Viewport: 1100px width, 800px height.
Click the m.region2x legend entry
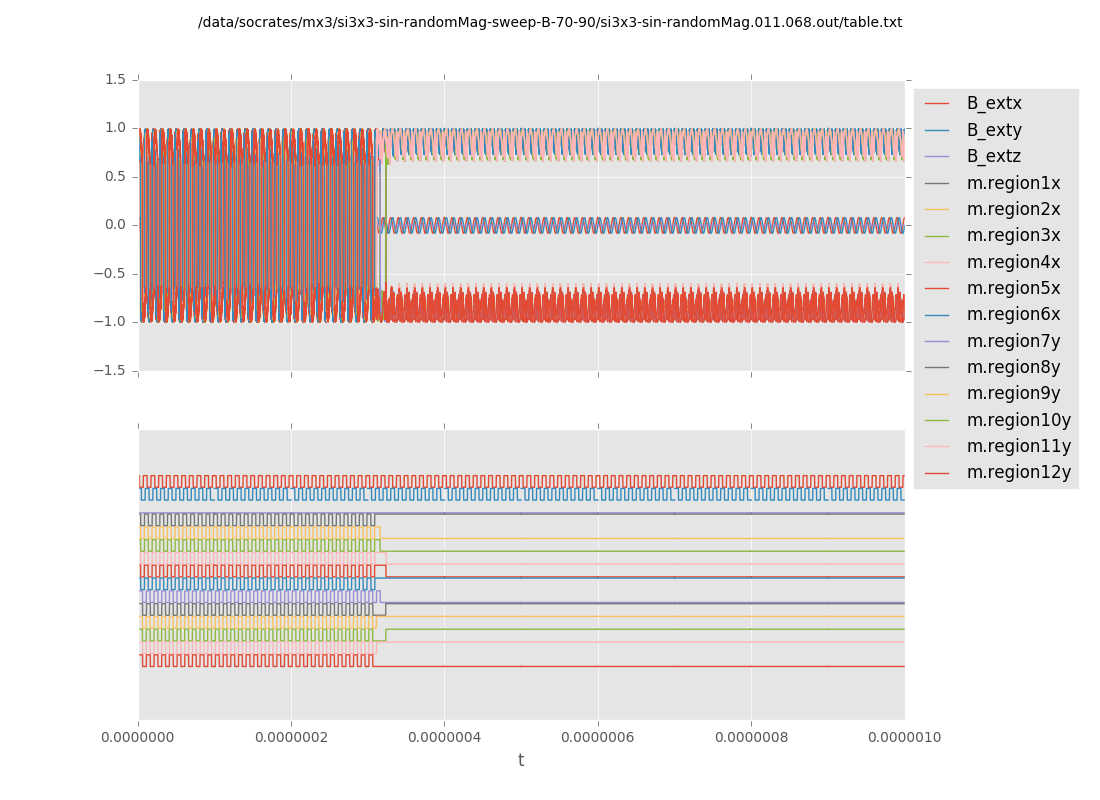[1013, 209]
